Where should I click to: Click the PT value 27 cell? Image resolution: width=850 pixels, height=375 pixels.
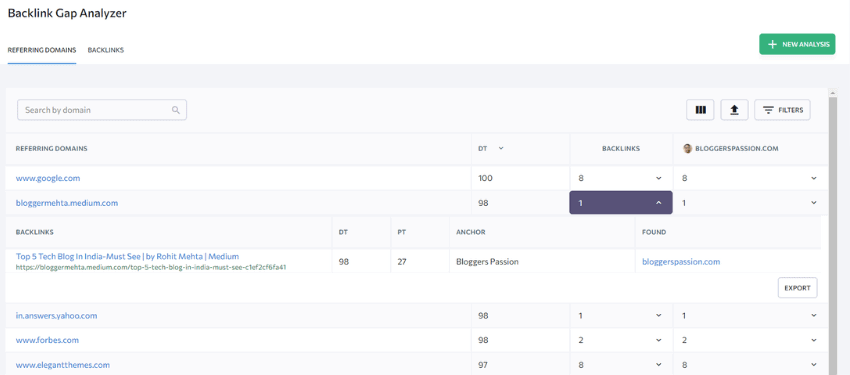403,262
